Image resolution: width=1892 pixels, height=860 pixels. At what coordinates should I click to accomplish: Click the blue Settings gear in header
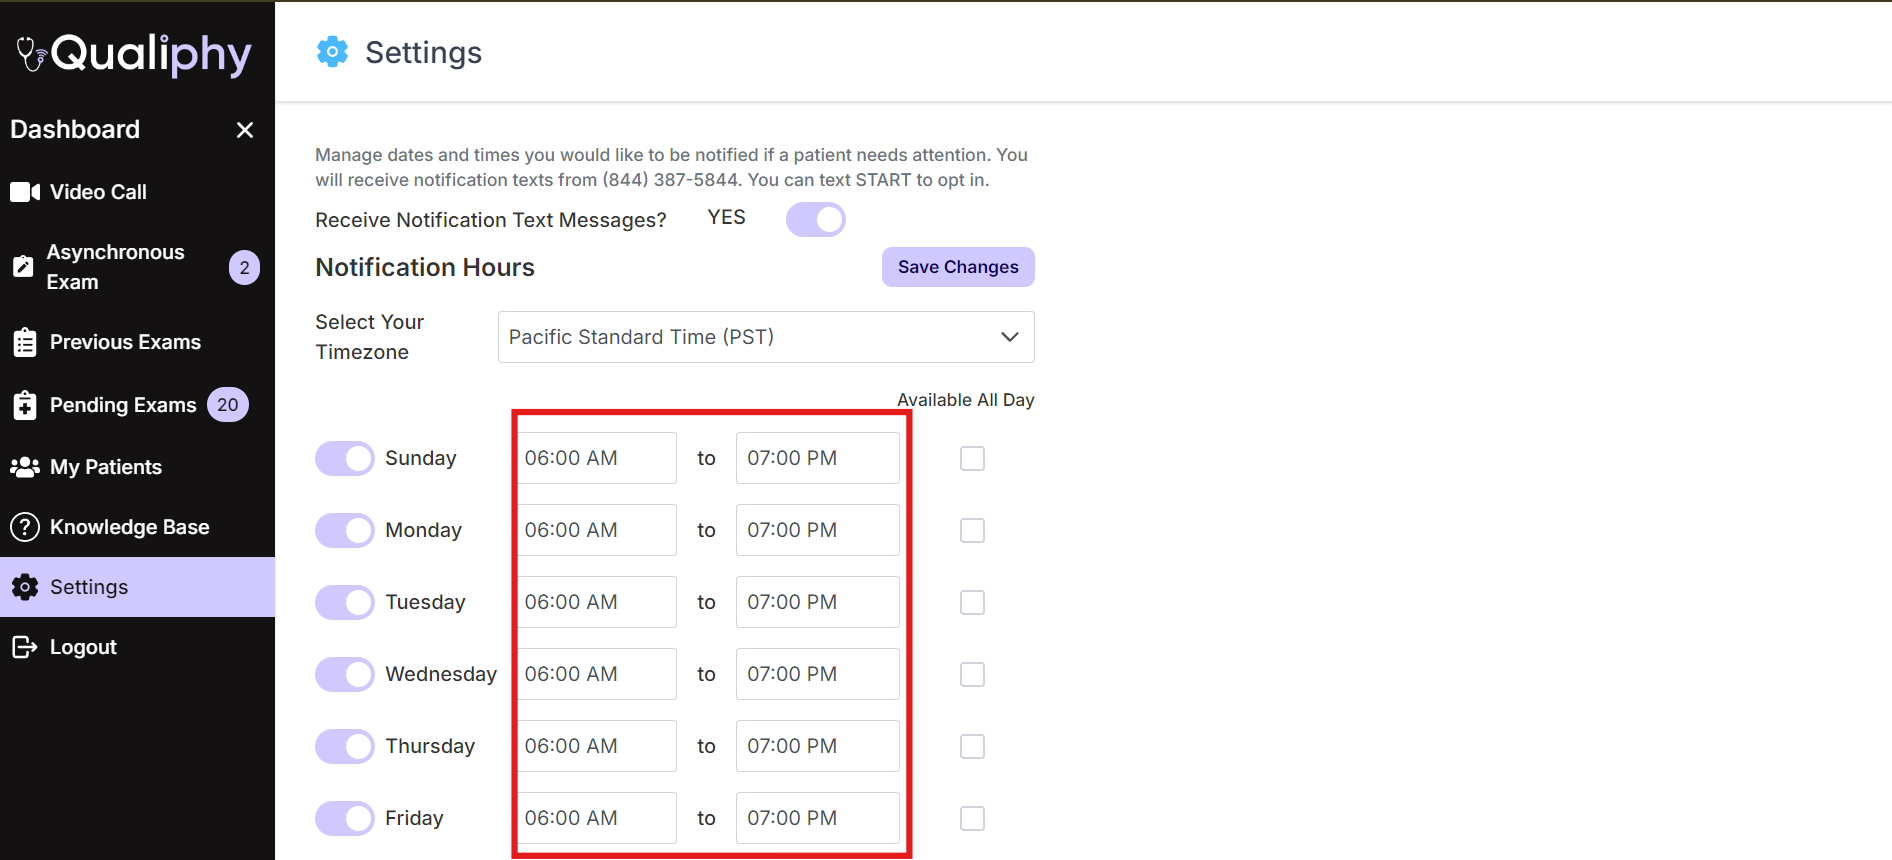[332, 52]
